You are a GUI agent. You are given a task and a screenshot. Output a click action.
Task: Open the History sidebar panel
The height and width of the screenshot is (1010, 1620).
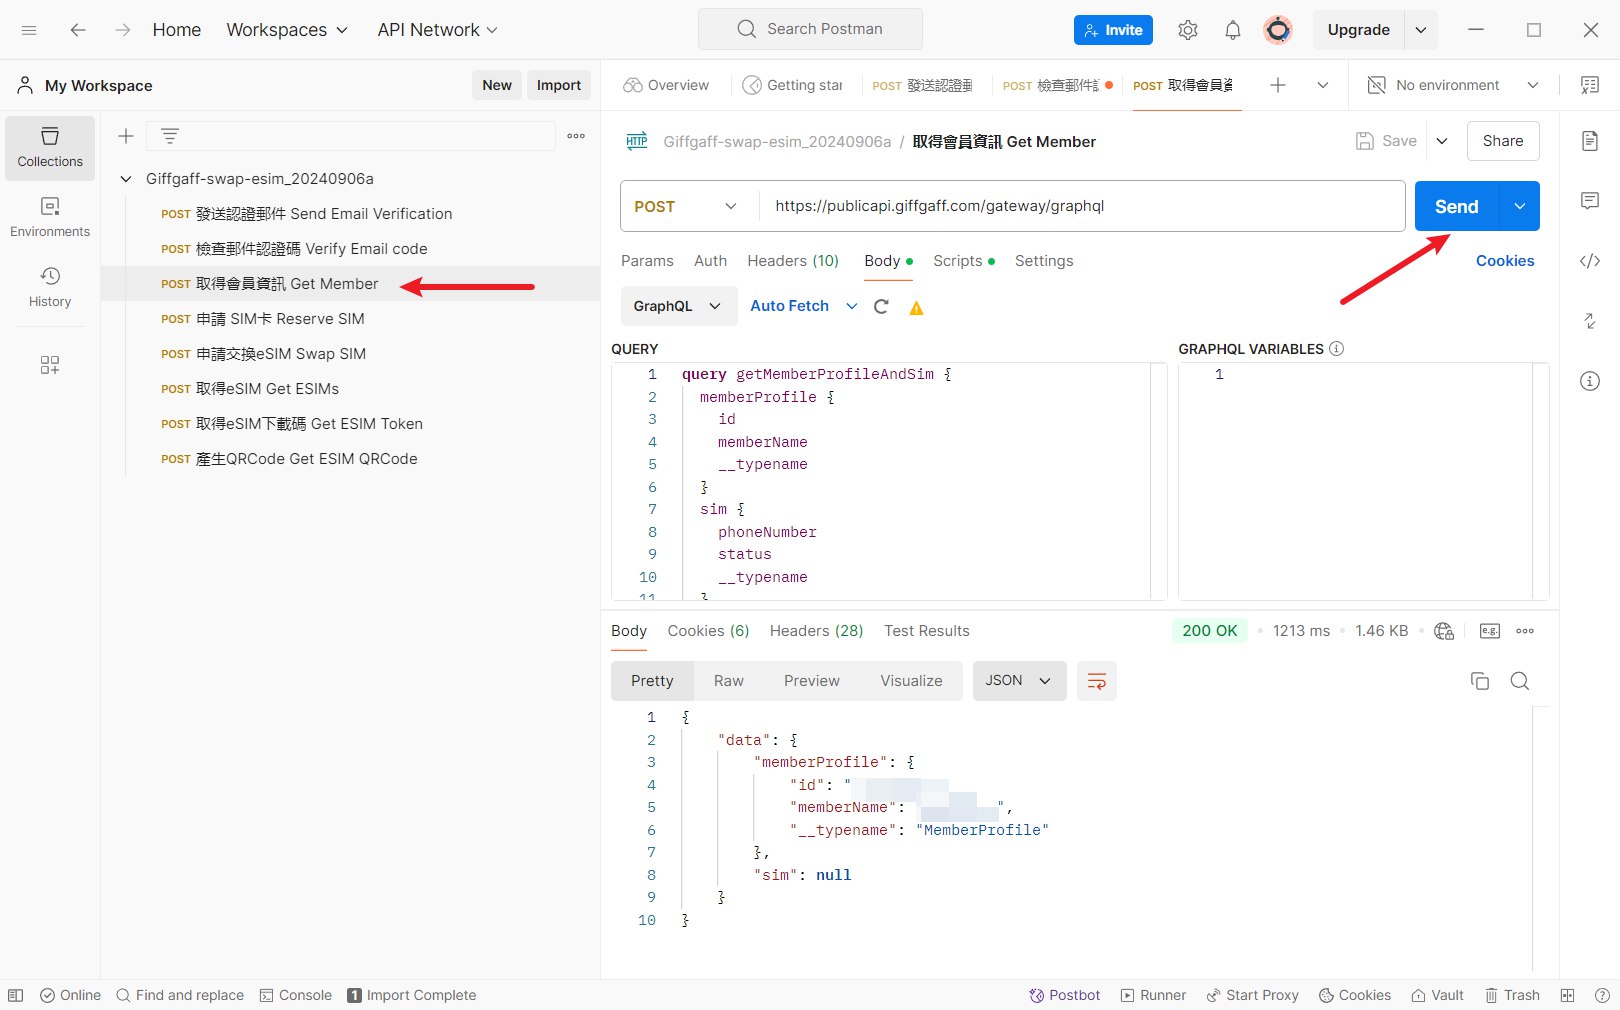[50, 287]
